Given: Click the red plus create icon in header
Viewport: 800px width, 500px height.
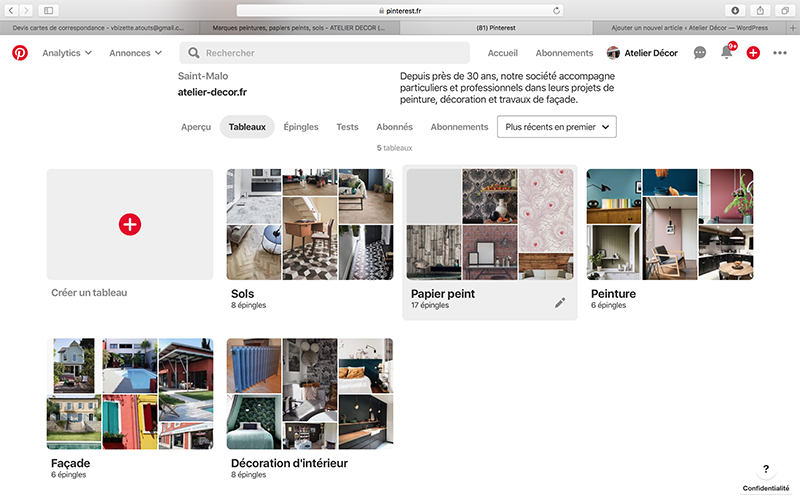Looking at the screenshot, I should (754, 53).
